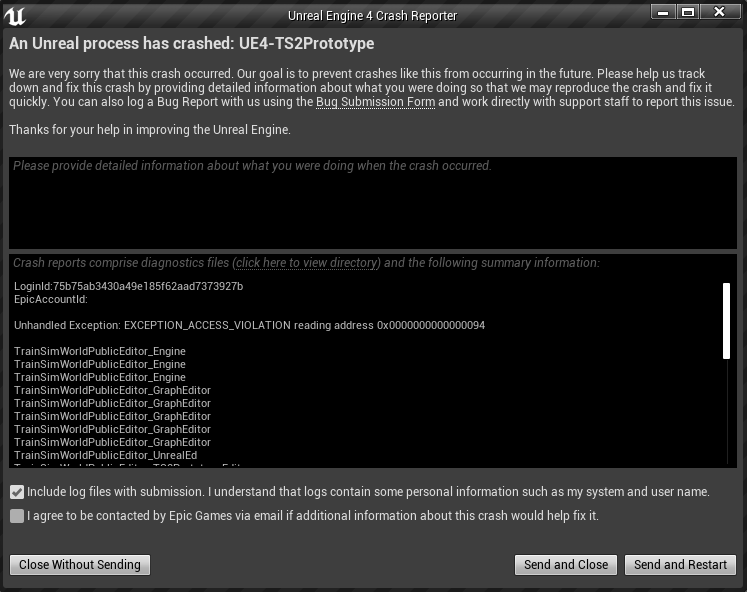Close the Crash Reporter with the X button
747x592 pixels.
718,11
